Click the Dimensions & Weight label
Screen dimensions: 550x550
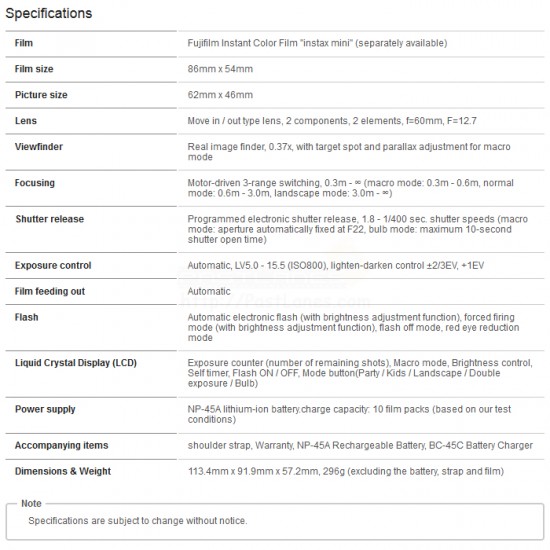click(x=63, y=471)
